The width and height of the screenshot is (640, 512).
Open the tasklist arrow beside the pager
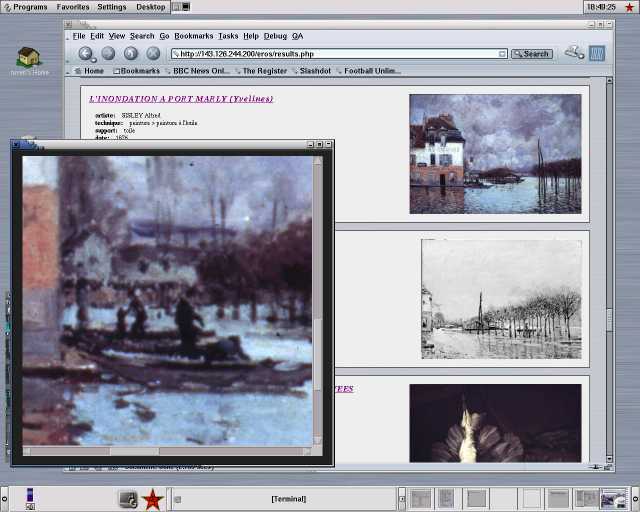402,499
